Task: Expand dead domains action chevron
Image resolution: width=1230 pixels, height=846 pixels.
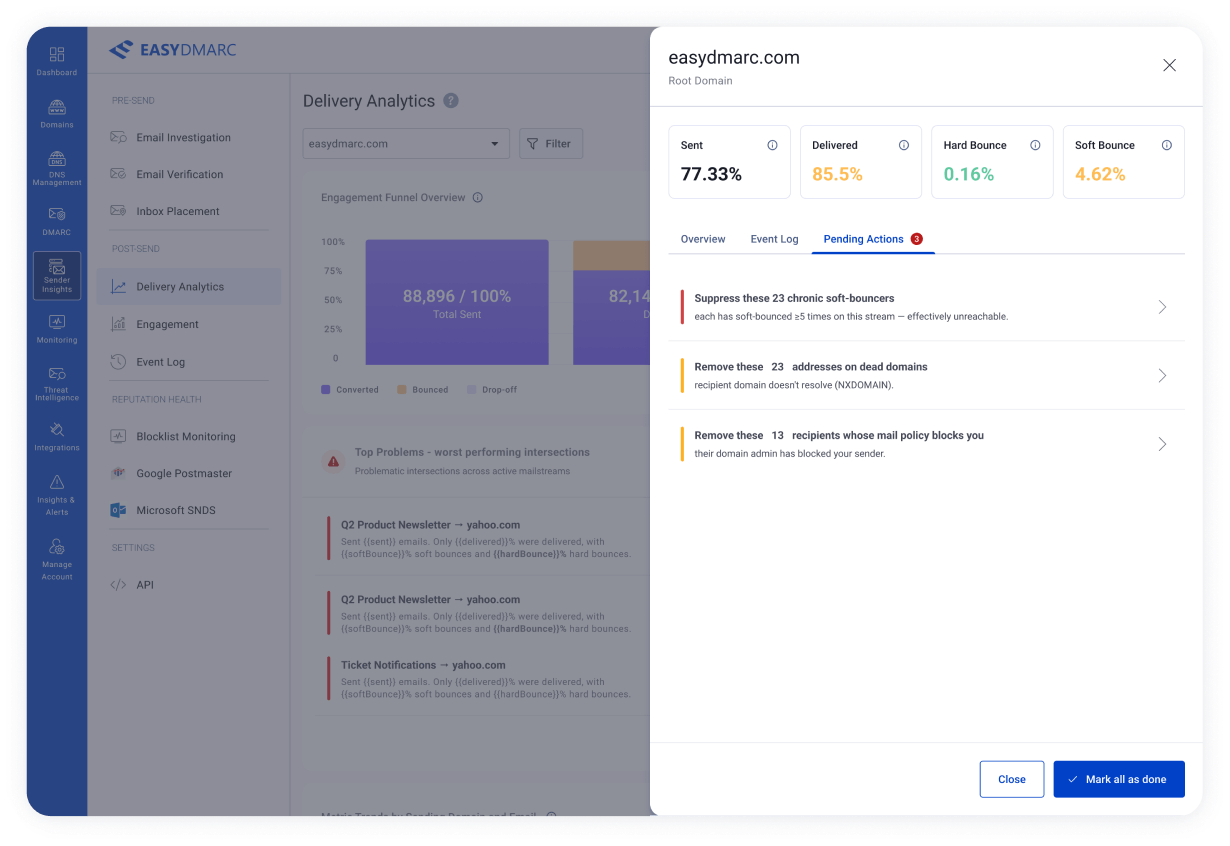Action: click(x=1162, y=376)
